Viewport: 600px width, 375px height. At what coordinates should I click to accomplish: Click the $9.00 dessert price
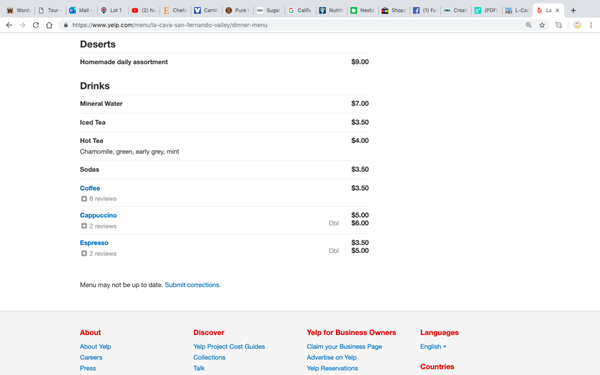point(360,62)
